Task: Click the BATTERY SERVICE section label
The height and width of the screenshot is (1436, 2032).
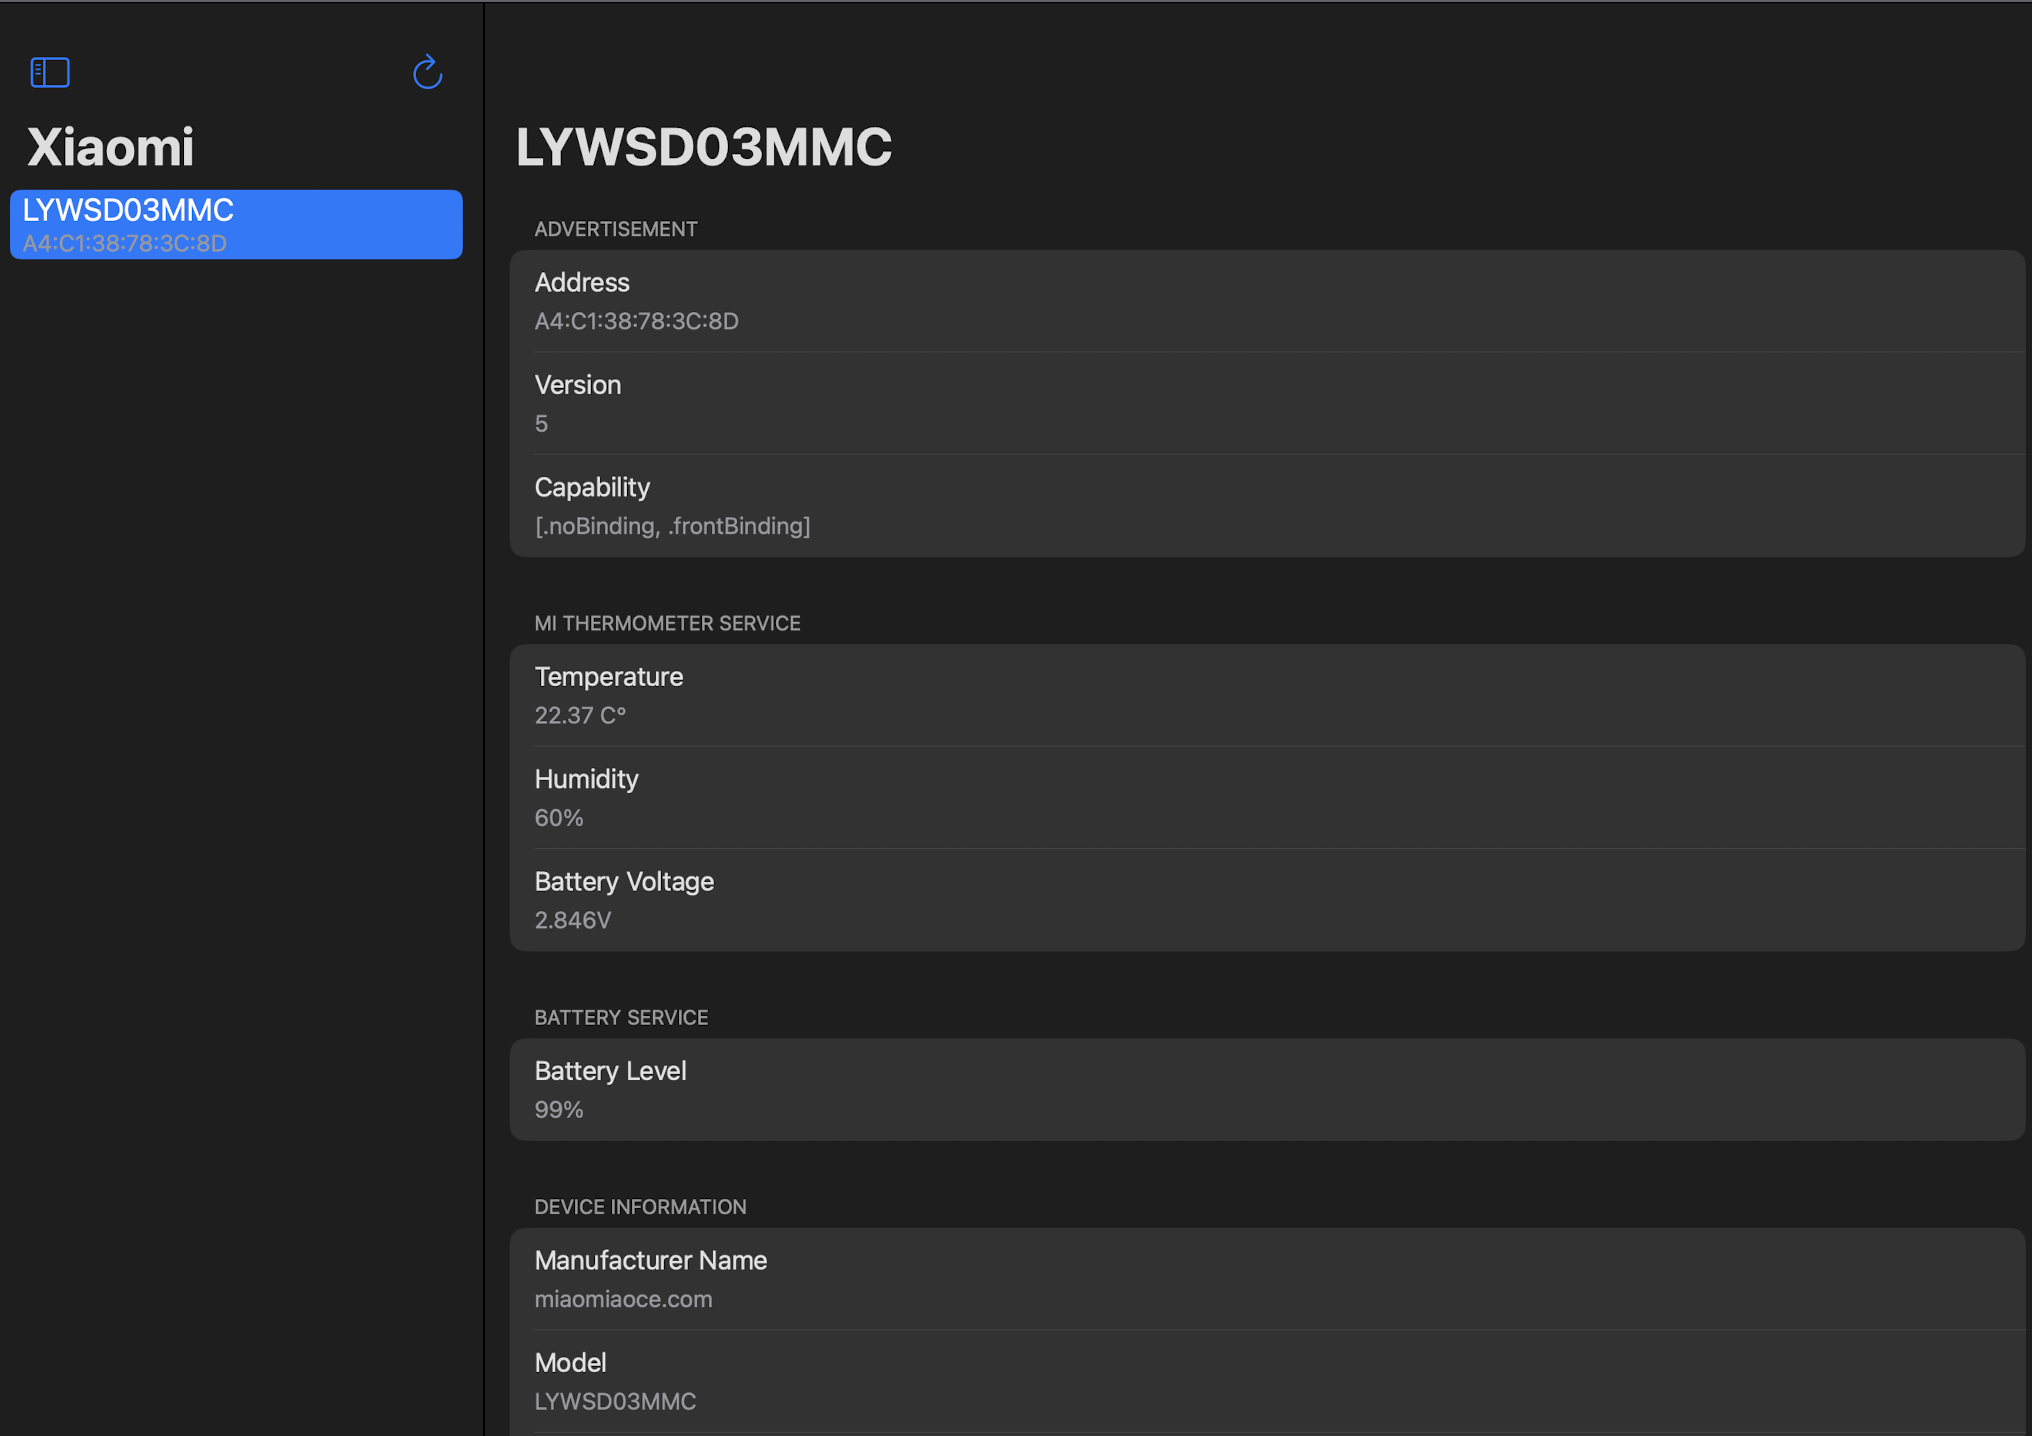Action: pos(620,1016)
